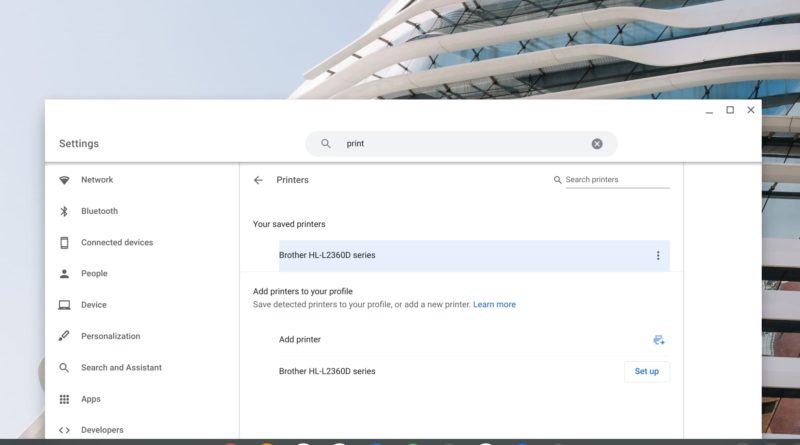Click the settings search magnifier icon
This screenshot has width=800, height=445.
point(326,144)
